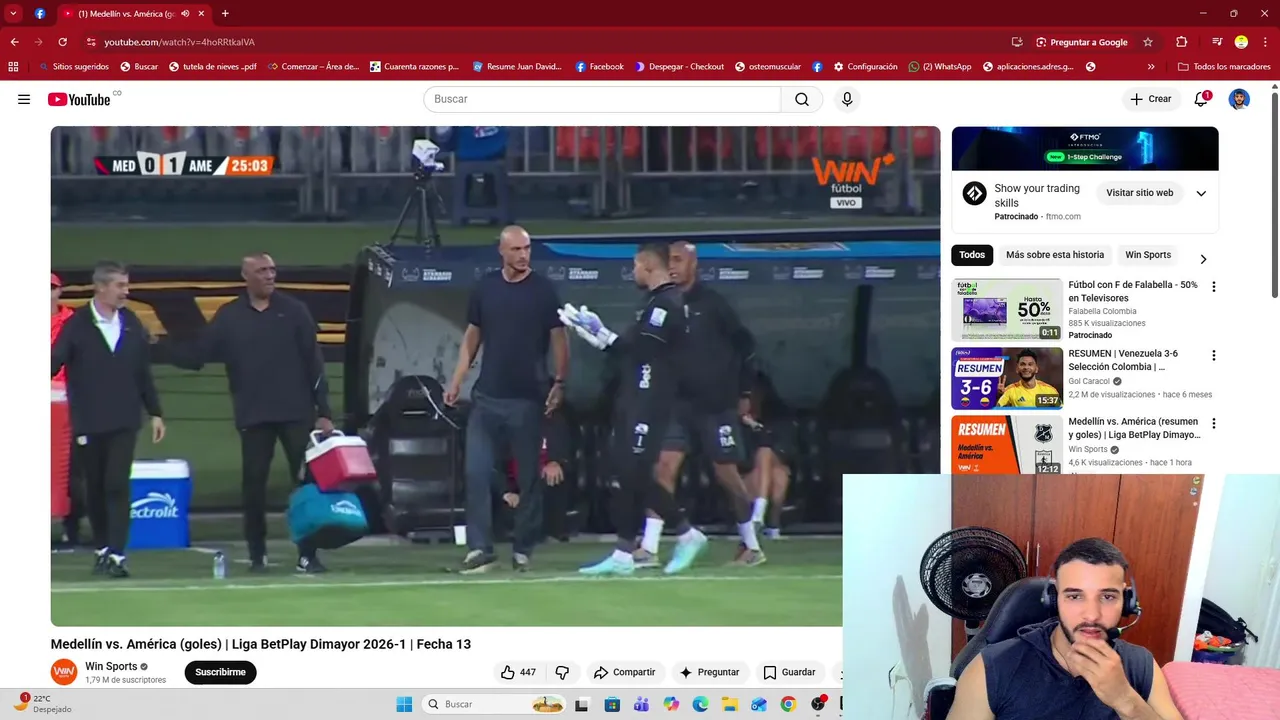Open the bookmarks apps grid icon
Image resolution: width=1280 pixels, height=720 pixels.
13,67
